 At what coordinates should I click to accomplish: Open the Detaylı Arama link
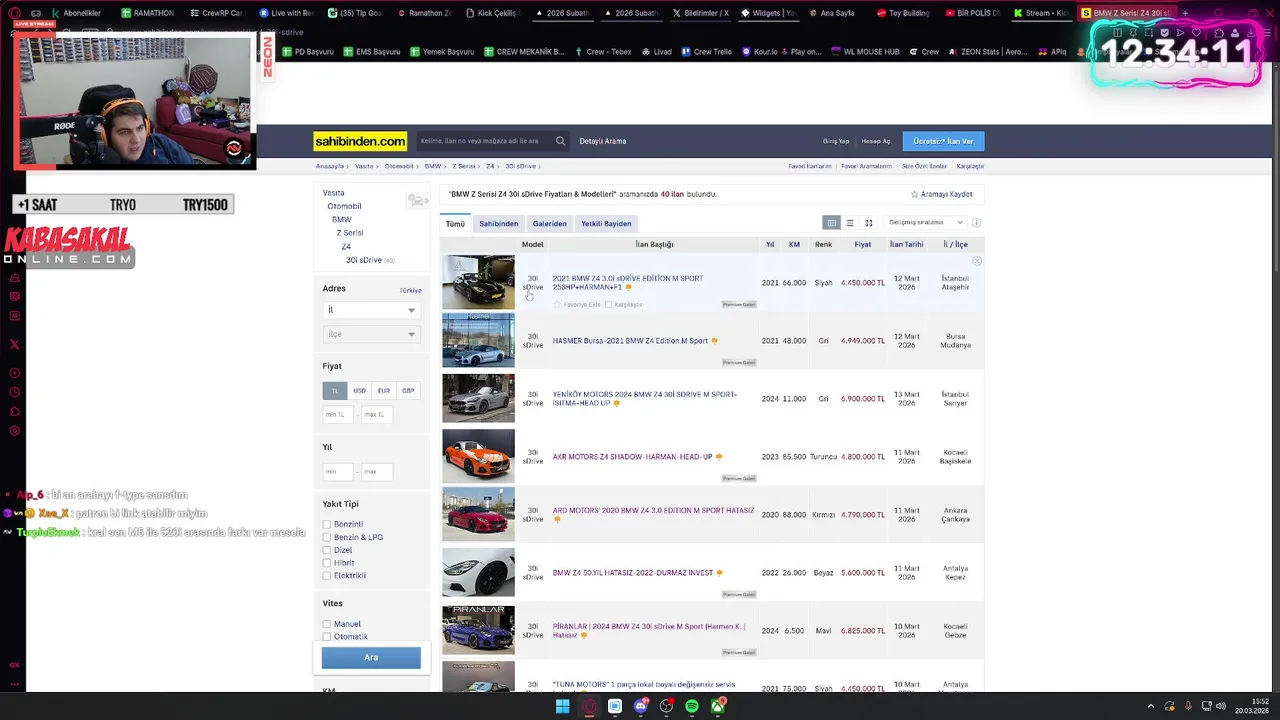pos(603,141)
